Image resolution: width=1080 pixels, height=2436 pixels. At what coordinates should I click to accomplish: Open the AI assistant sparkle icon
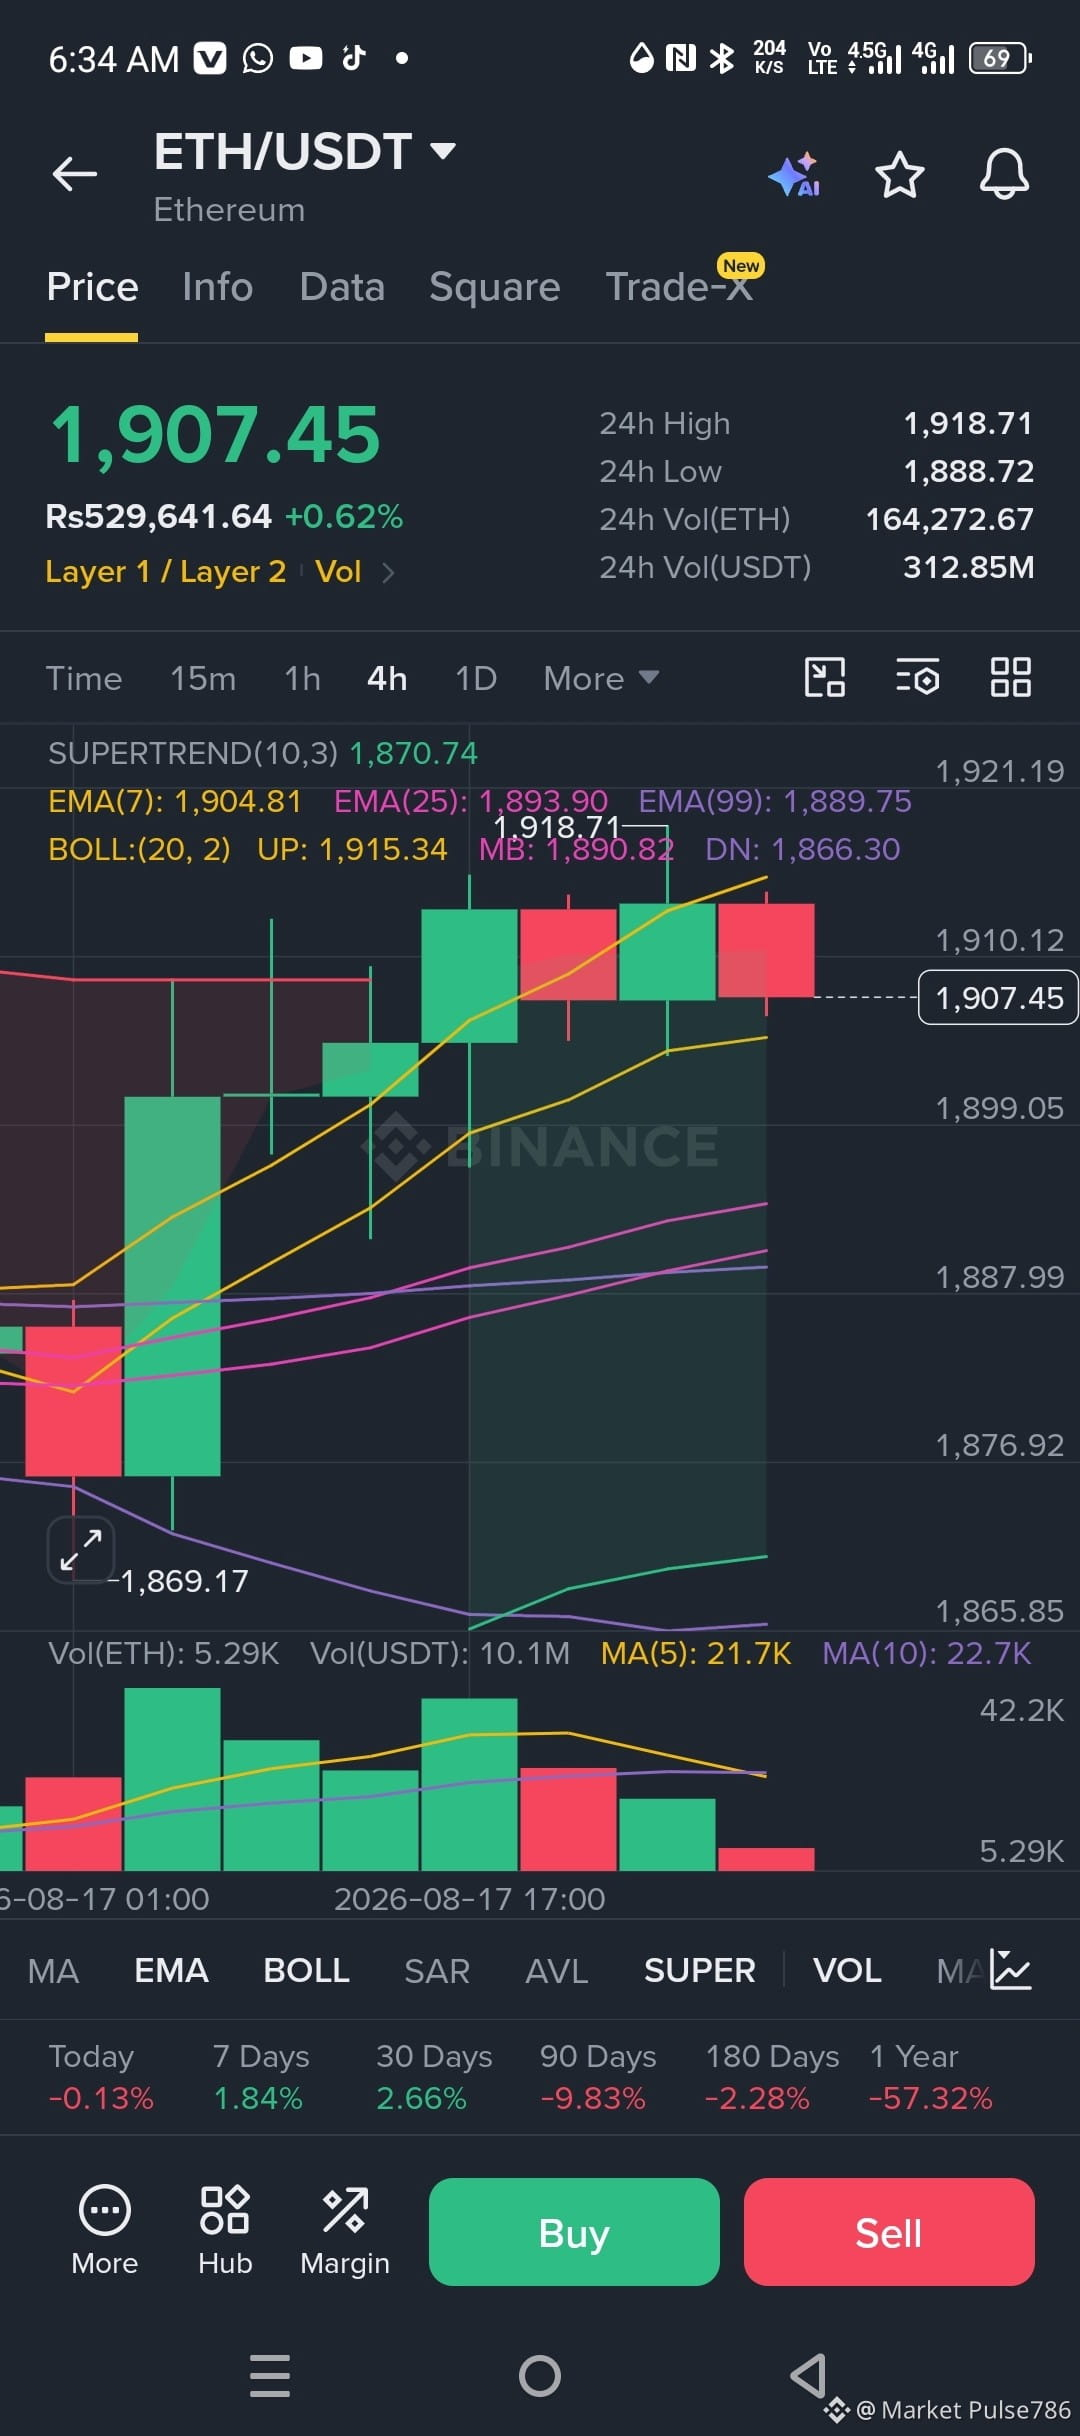(x=796, y=175)
